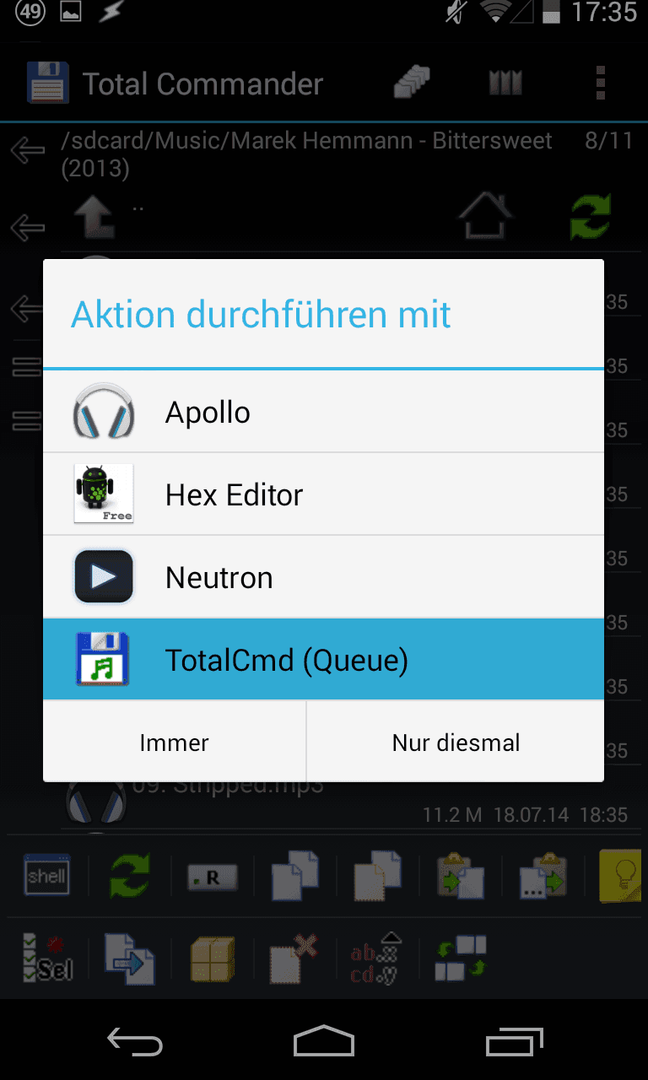Viewport: 648px width, 1080px height.
Task: Go up to the parent directory arrow
Action: [94, 218]
